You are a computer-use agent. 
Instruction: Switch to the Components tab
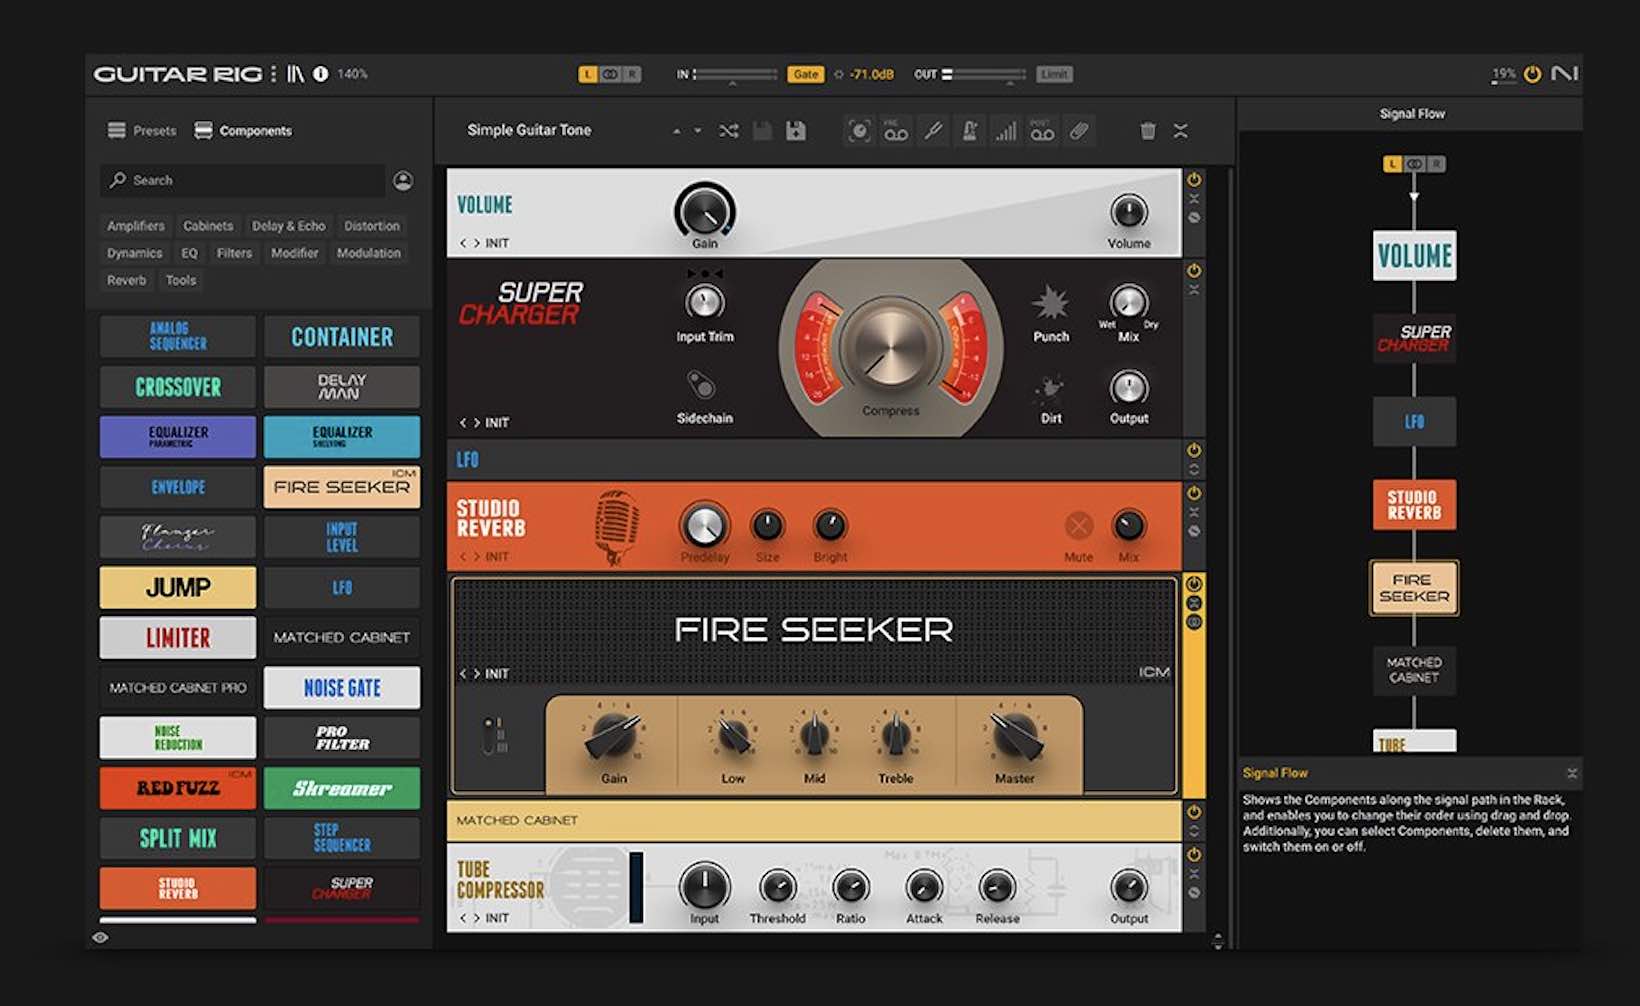[x=243, y=131]
